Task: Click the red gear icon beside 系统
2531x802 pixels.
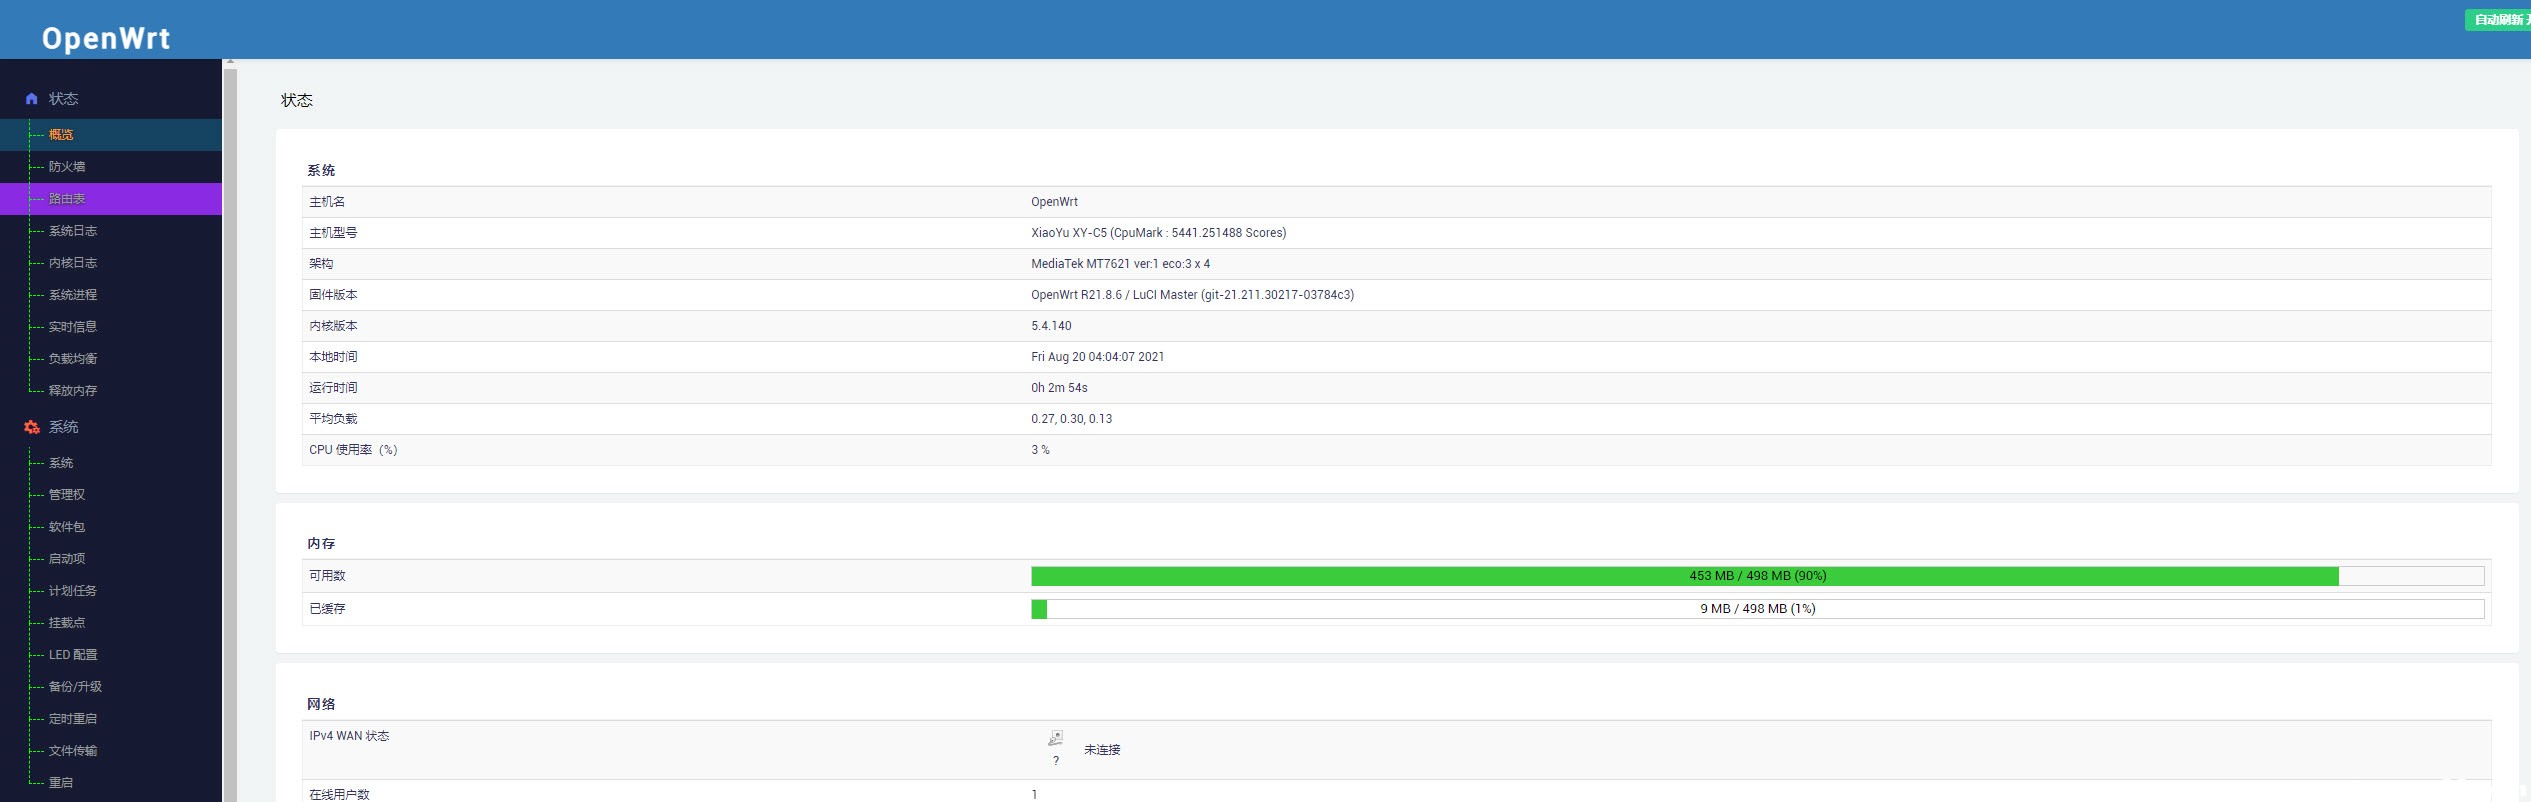Action: [31, 427]
